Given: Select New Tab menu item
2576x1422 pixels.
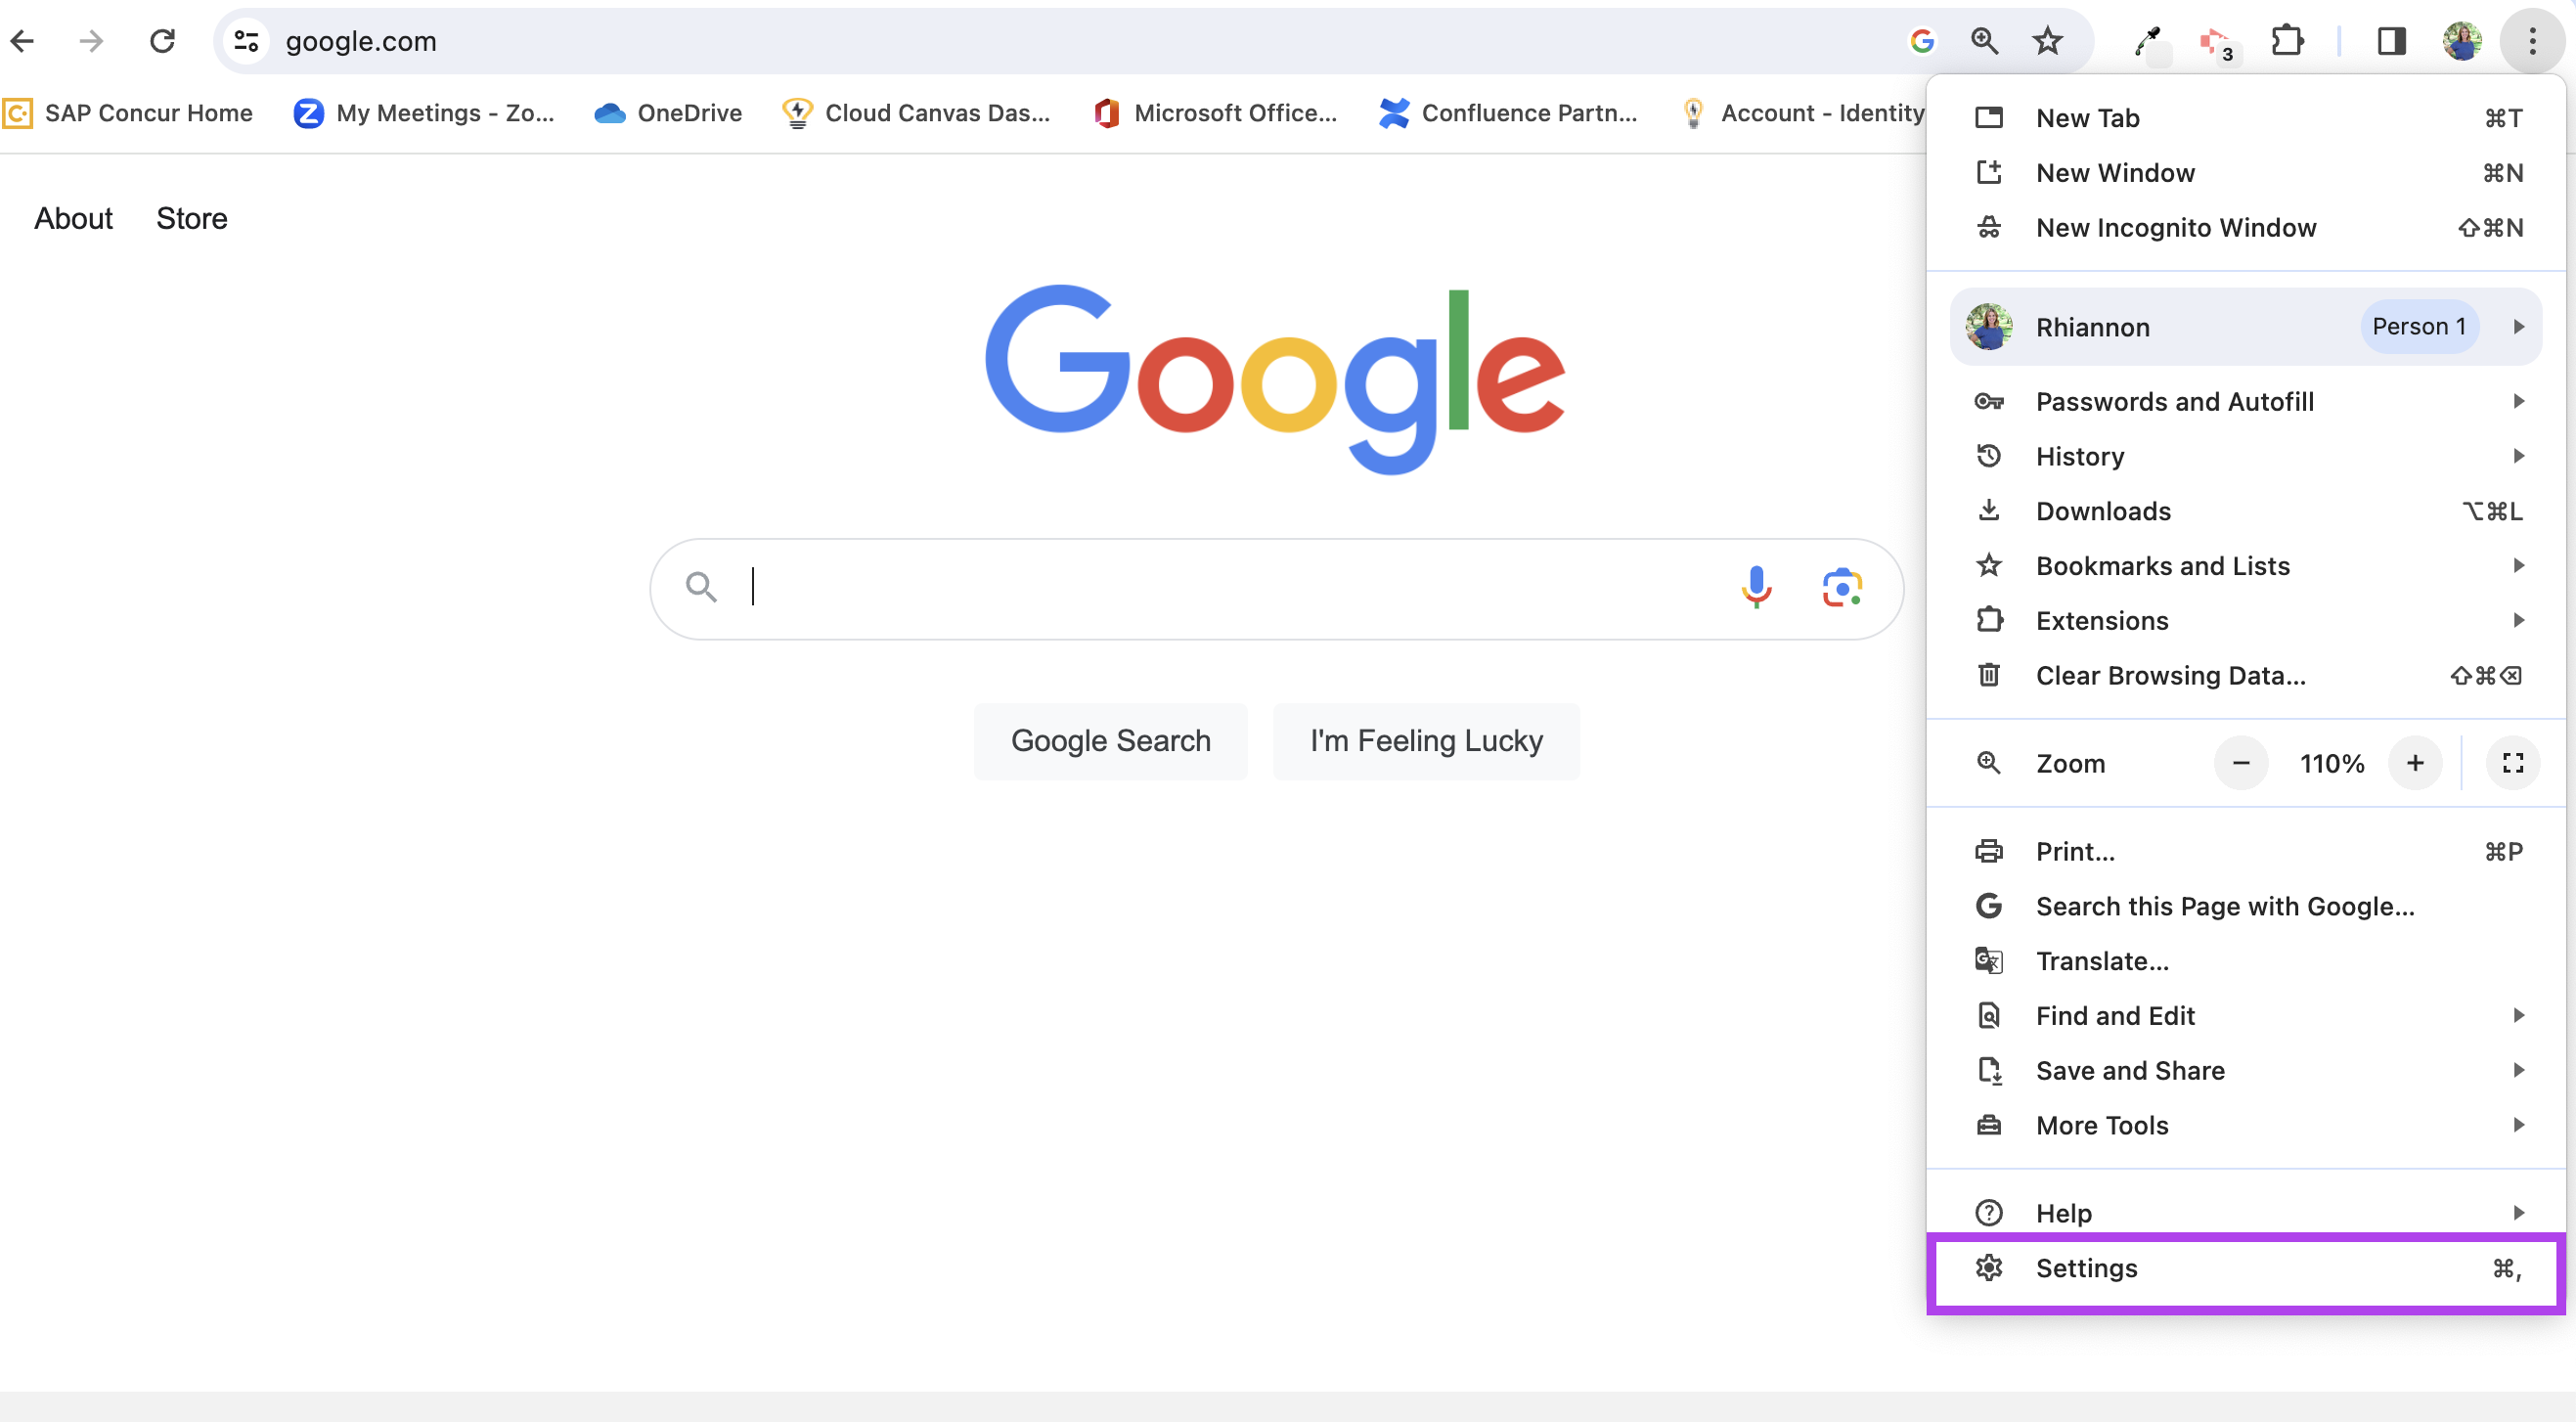Looking at the screenshot, I should pos(2246,118).
